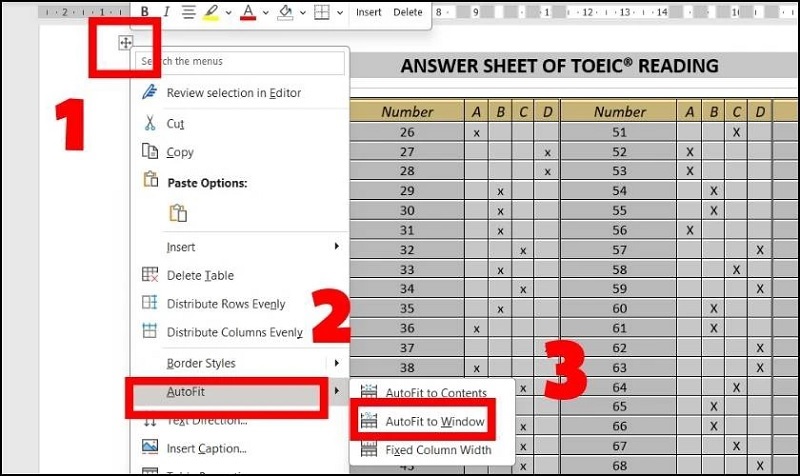Open the borders dropdown arrow
This screenshot has width=800, height=476.
pyautogui.click(x=340, y=13)
